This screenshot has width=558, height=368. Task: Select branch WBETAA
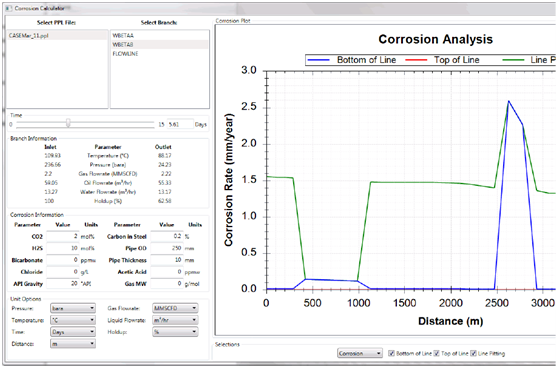pyautogui.click(x=159, y=36)
